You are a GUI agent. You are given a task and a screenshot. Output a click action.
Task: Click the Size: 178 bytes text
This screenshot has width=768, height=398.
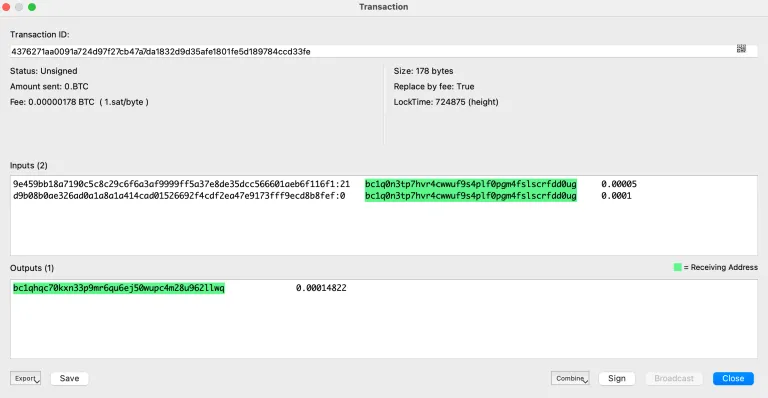point(423,71)
